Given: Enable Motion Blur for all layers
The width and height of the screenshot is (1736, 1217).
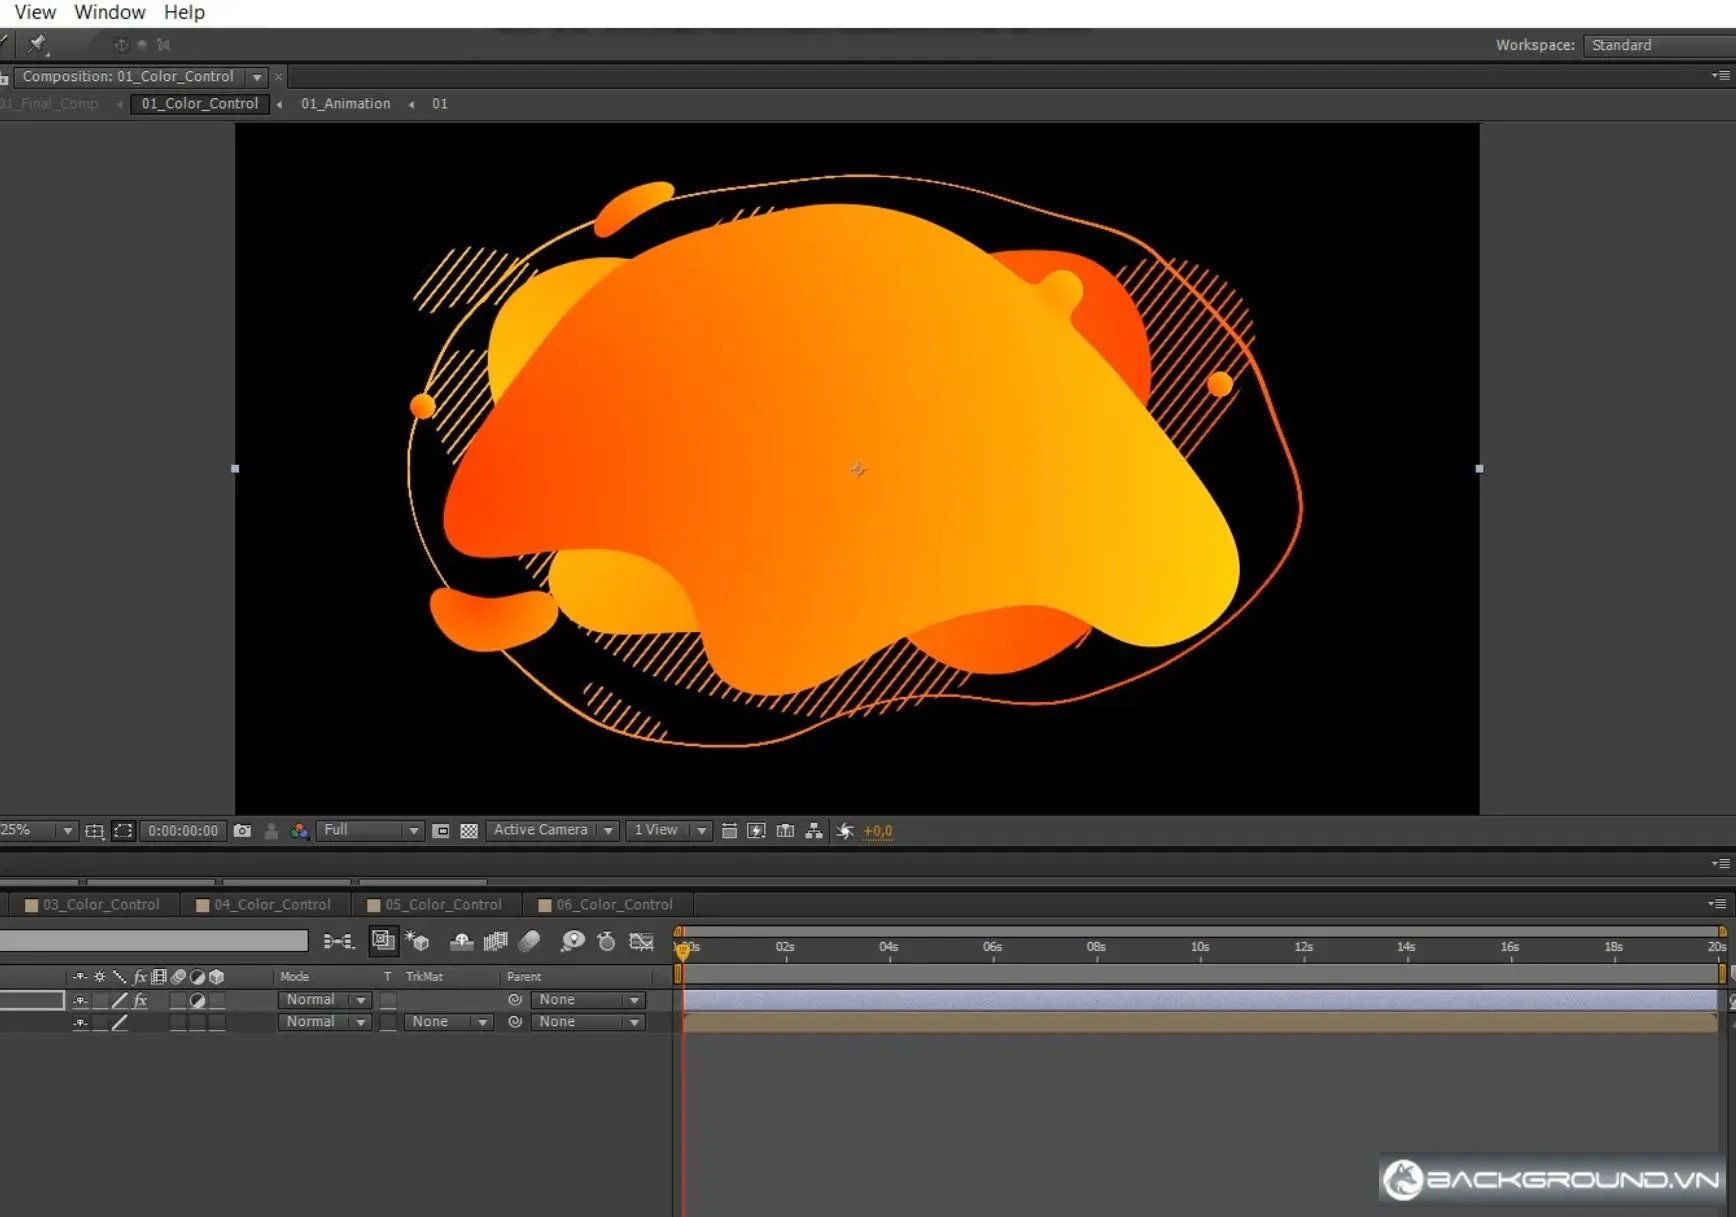Looking at the screenshot, I should click(530, 941).
